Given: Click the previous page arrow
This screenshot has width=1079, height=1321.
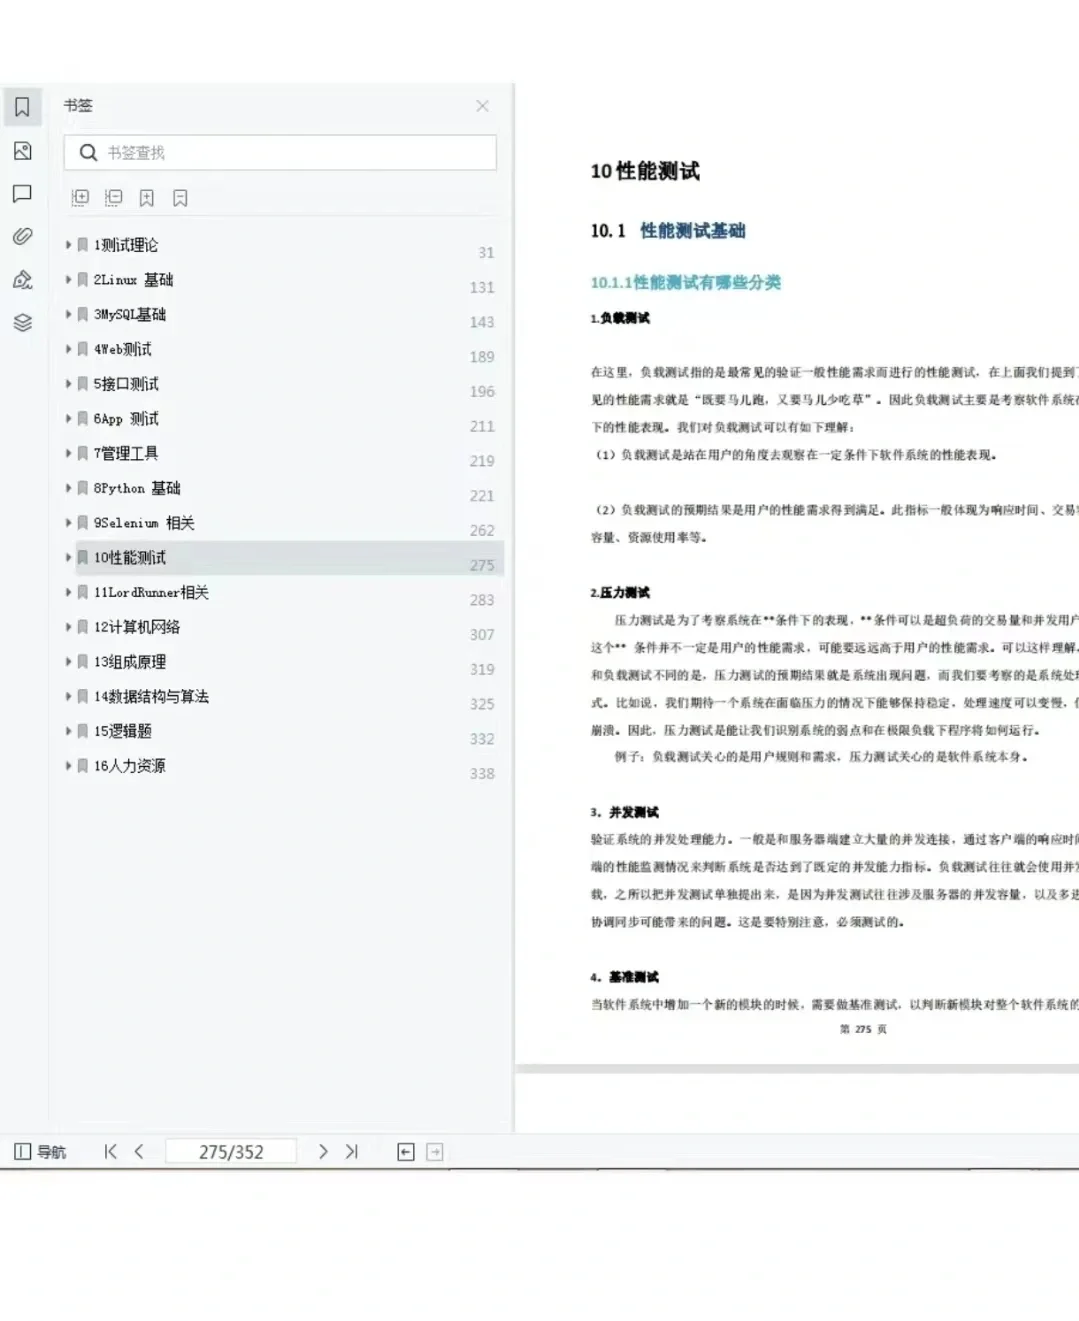Looking at the screenshot, I should coord(139,1151).
